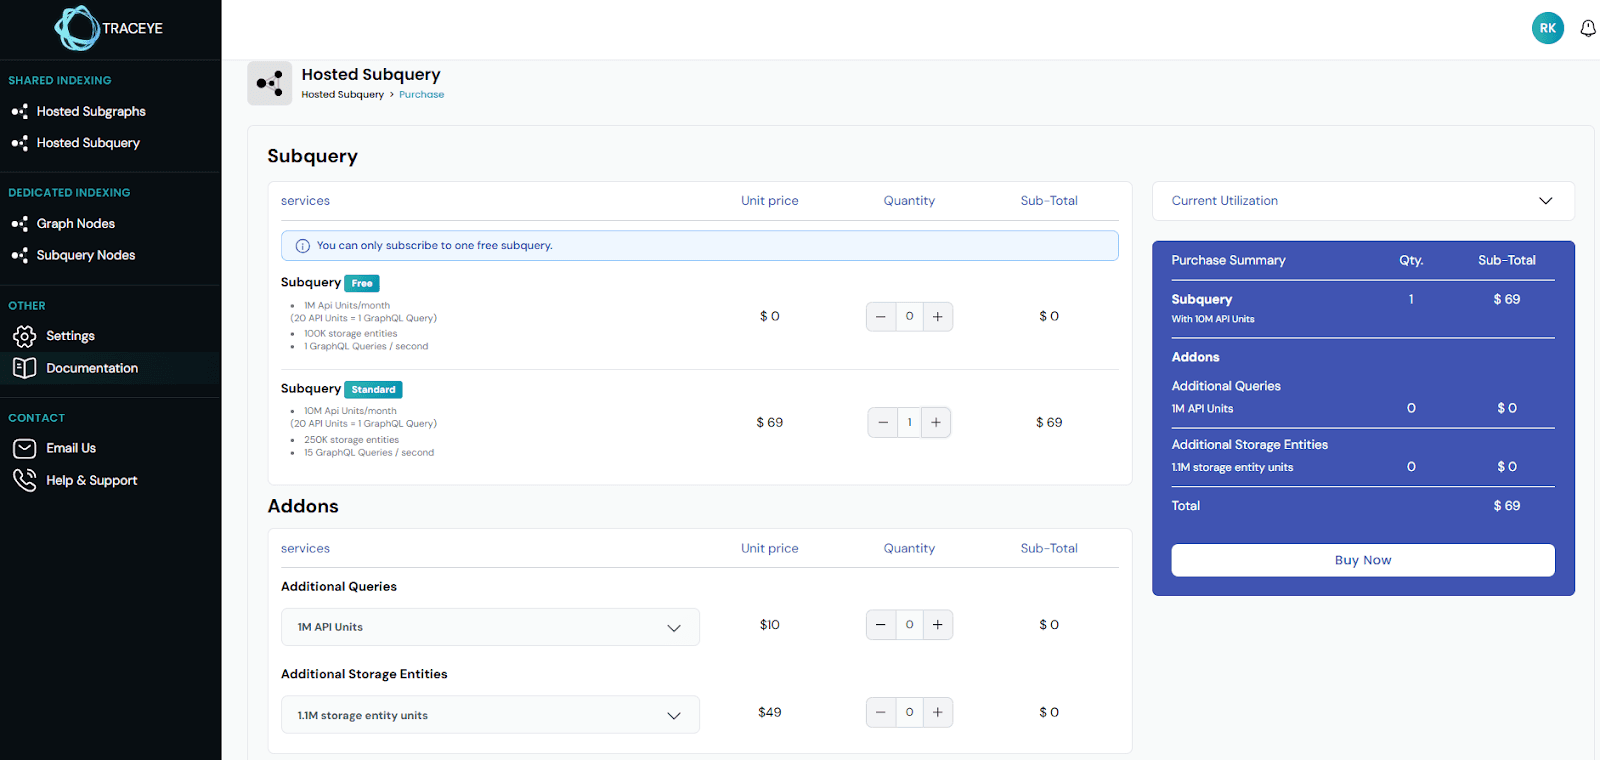Open Settings page

coord(70,336)
